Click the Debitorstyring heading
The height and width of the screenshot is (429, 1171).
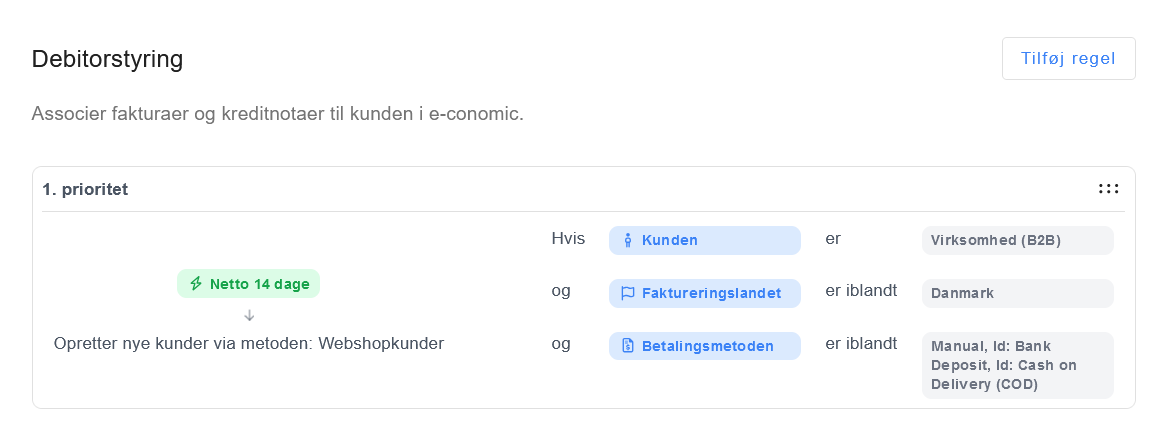[107, 58]
